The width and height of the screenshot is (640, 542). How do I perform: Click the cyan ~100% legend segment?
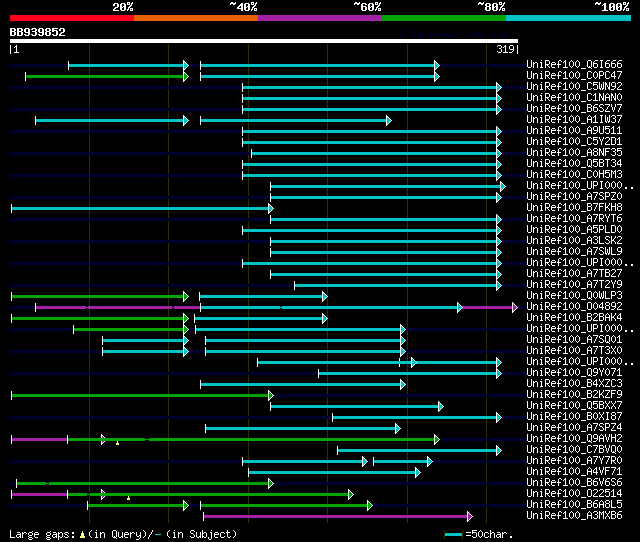569,18
